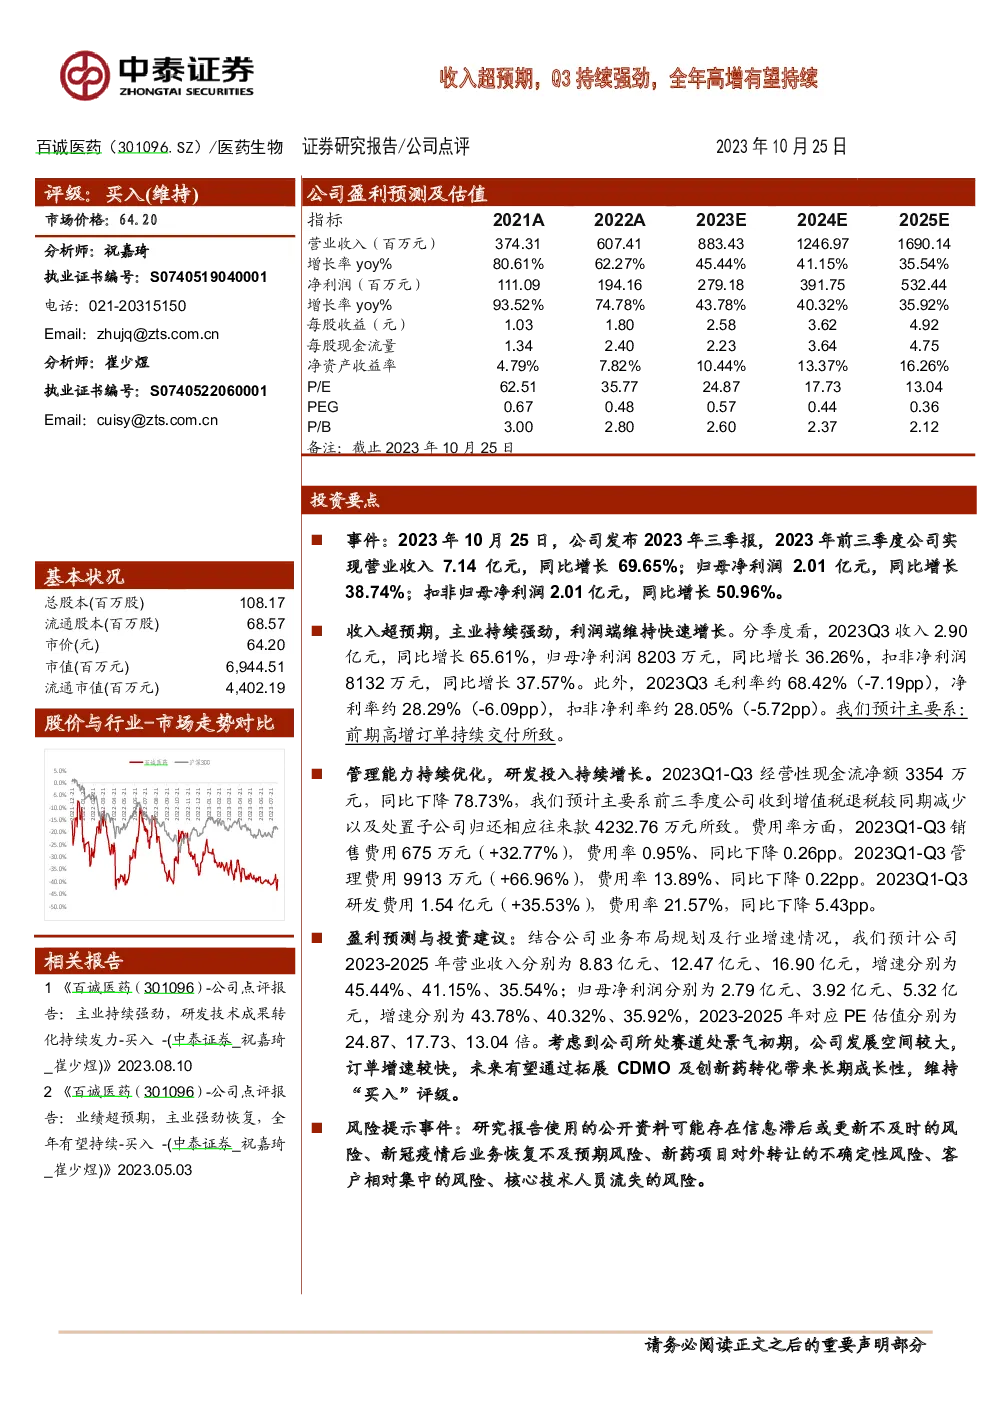Select 2021A P/E cell 62.51
The image size is (992, 1403).
(518, 387)
